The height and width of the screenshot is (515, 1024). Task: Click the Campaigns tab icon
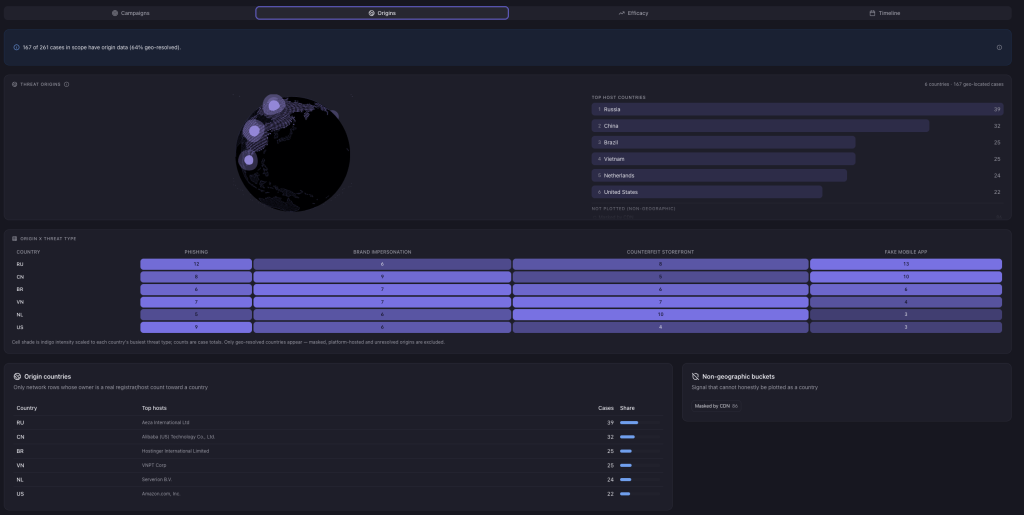click(115, 13)
